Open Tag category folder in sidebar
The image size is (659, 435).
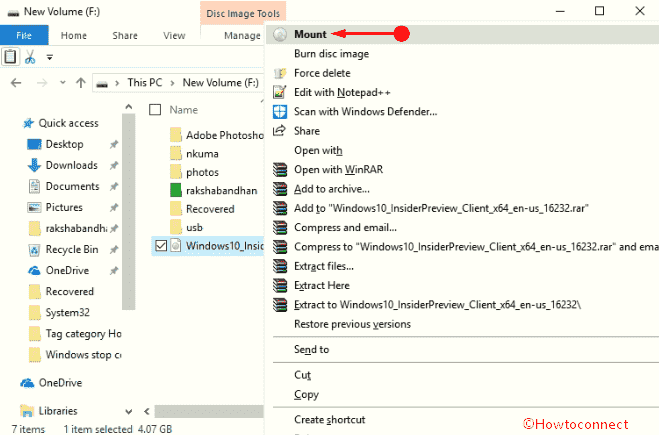[83, 333]
